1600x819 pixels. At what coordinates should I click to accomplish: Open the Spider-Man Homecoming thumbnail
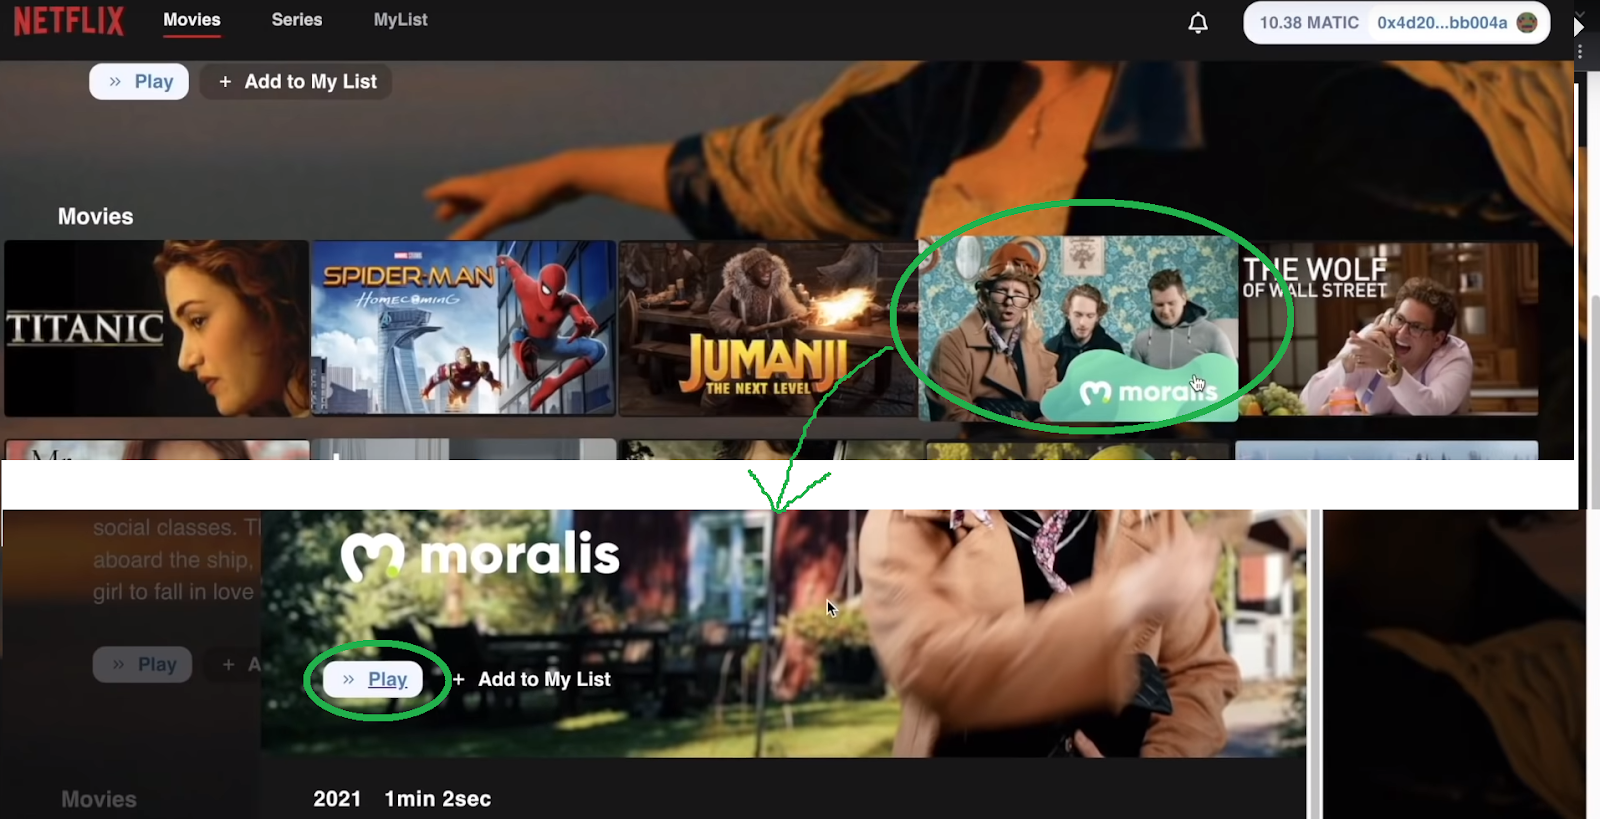463,328
